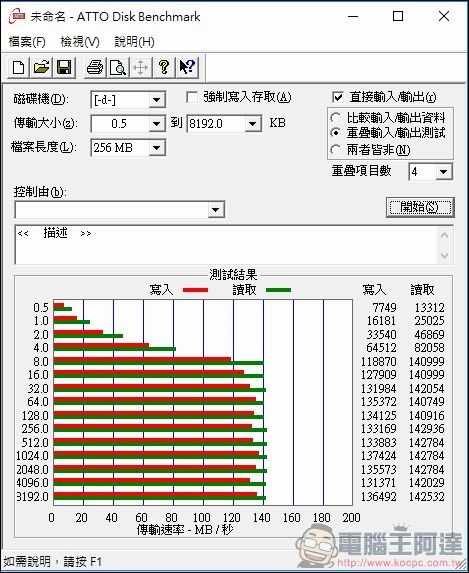Click the four-arrow move toolbar icon

click(141, 68)
